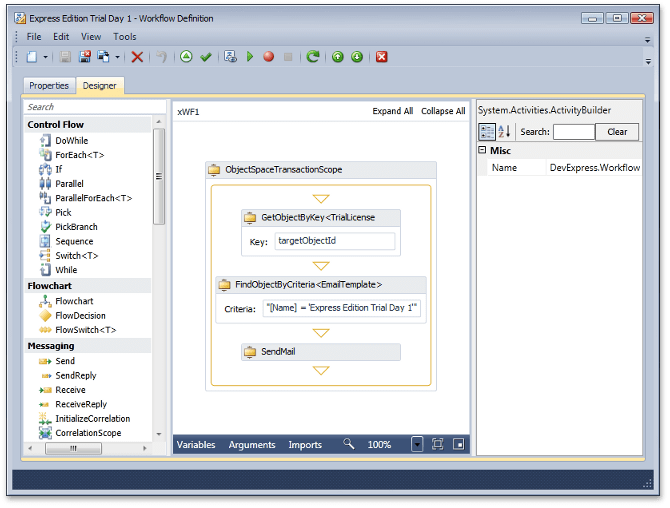Switch property grid to categorized view
Image resolution: width=670 pixels, height=508 pixels.
487,132
